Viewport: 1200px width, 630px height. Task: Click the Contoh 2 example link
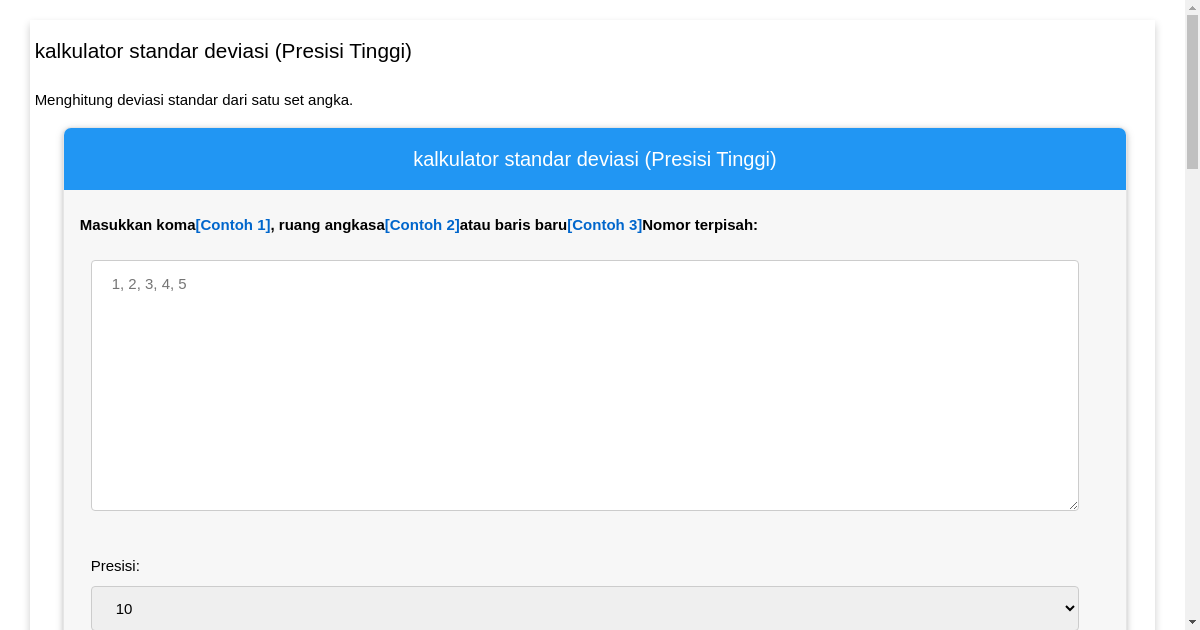[x=422, y=225]
